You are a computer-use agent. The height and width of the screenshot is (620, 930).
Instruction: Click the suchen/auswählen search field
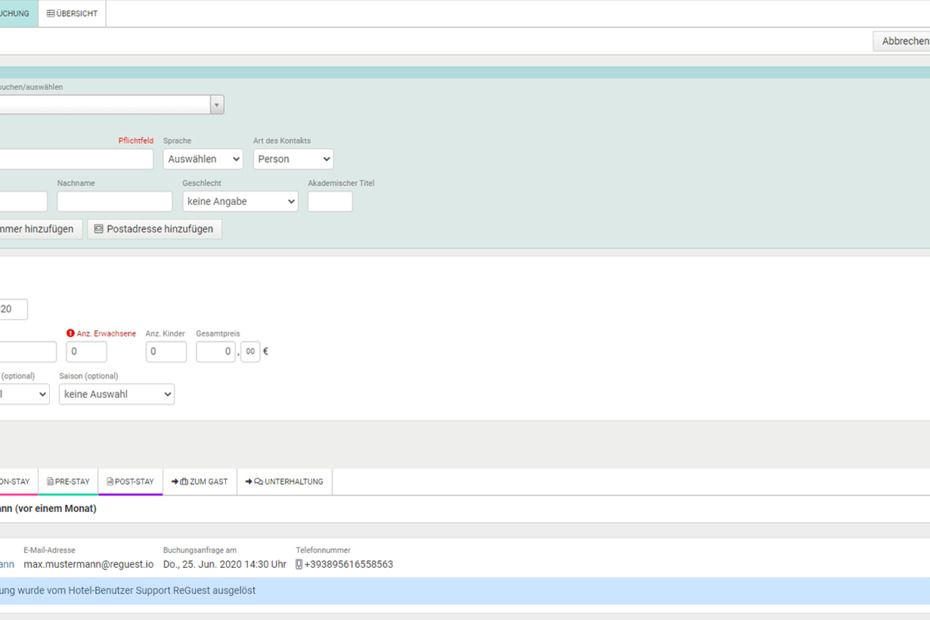[x=105, y=105]
